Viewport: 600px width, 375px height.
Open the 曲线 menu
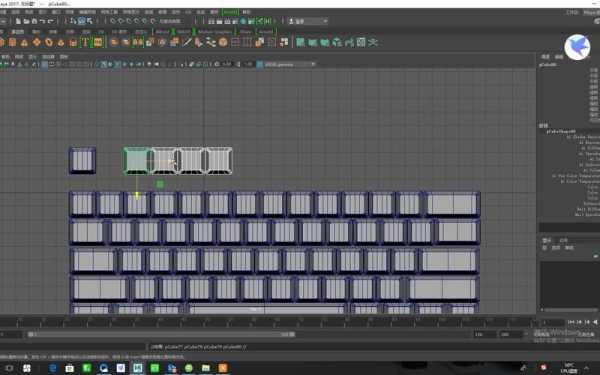tap(149, 12)
